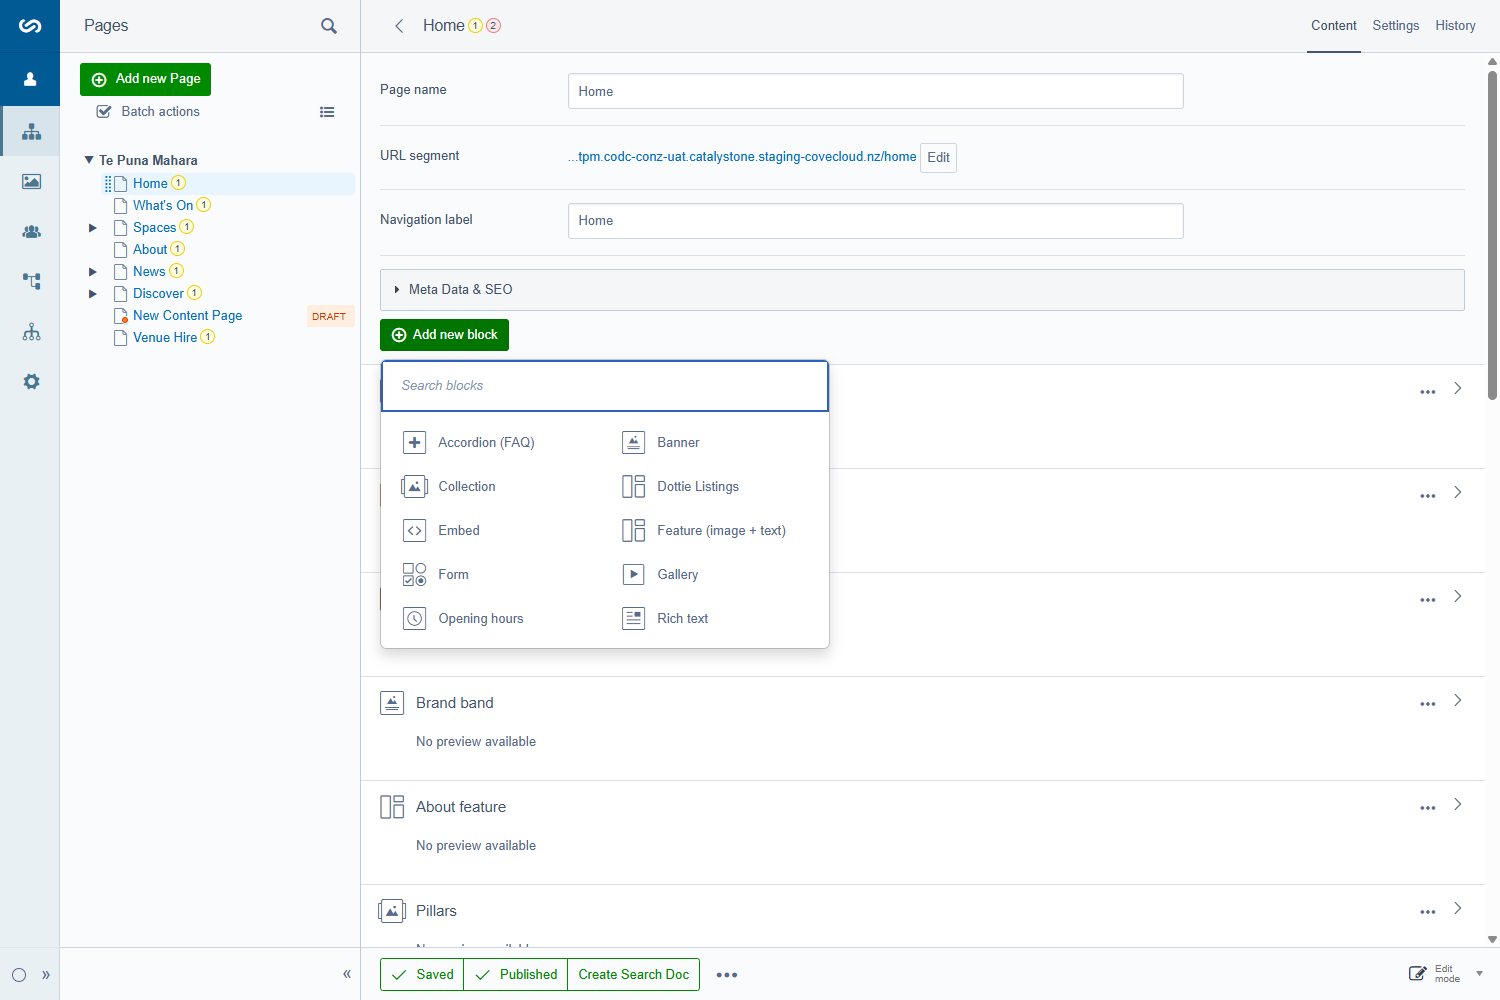
Task: Choose the Opening hours block type
Action: [462, 618]
